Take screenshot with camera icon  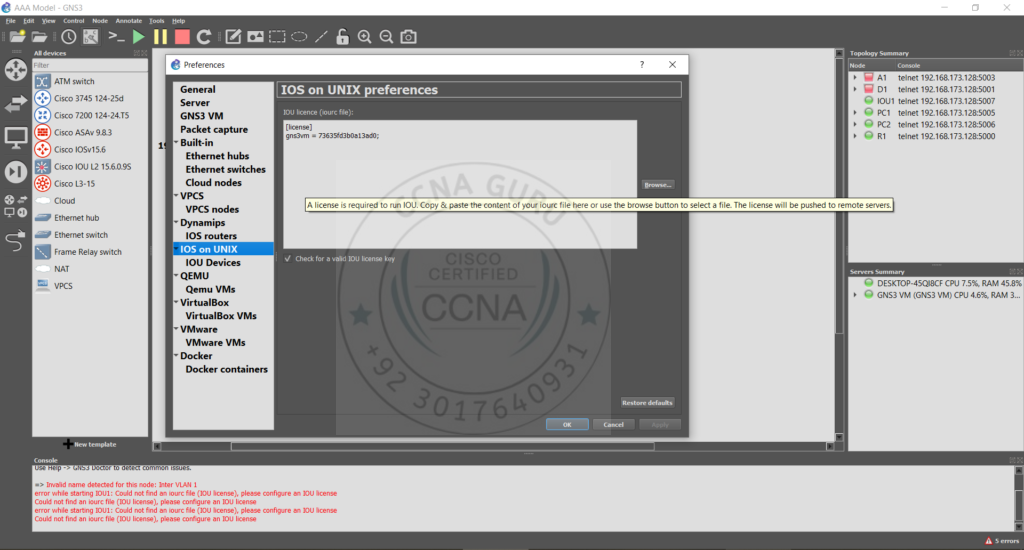[x=408, y=37]
